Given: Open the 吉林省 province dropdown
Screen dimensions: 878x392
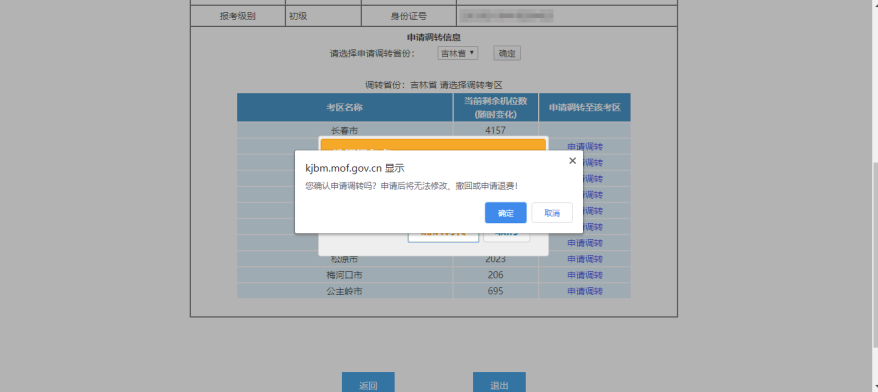Looking at the screenshot, I should (457, 53).
